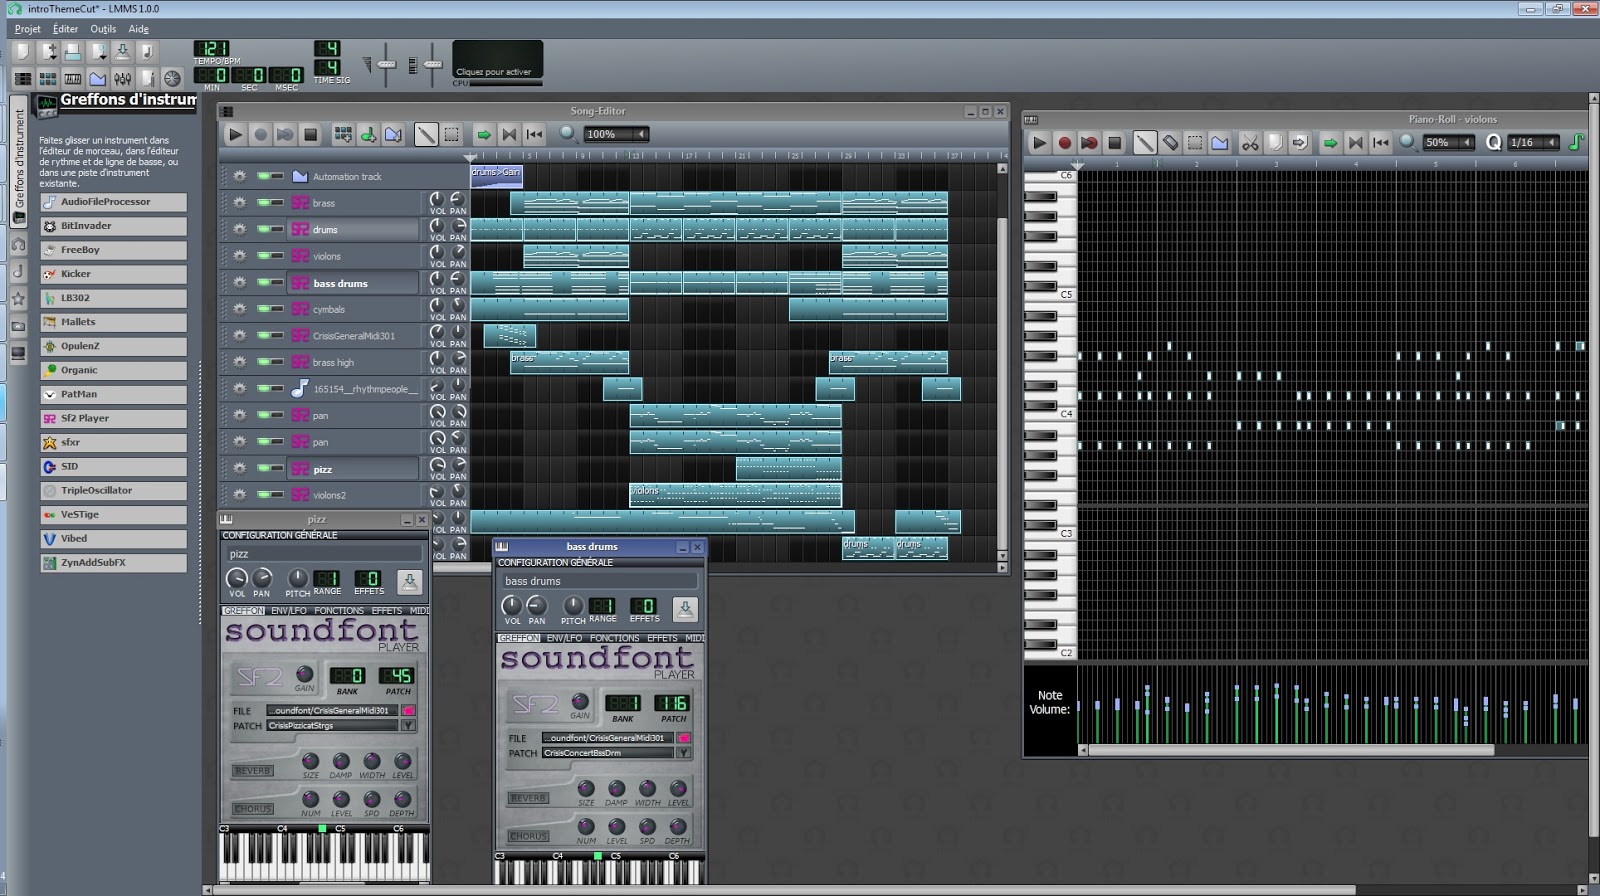Play the song in Song-Editor
The width and height of the screenshot is (1600, 896).
coord(235,134)
